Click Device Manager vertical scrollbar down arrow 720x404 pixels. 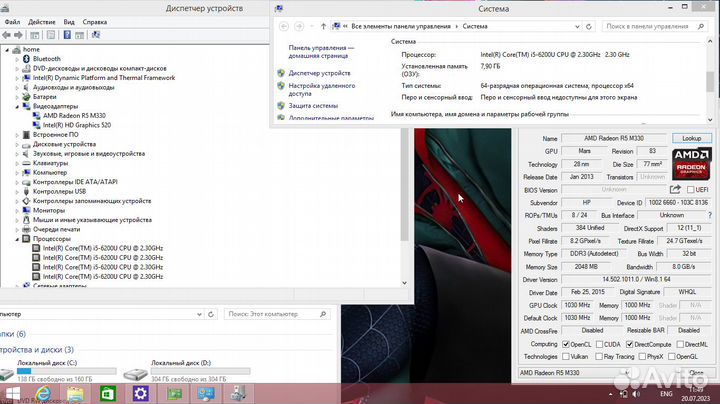click(x=405, y=283)
